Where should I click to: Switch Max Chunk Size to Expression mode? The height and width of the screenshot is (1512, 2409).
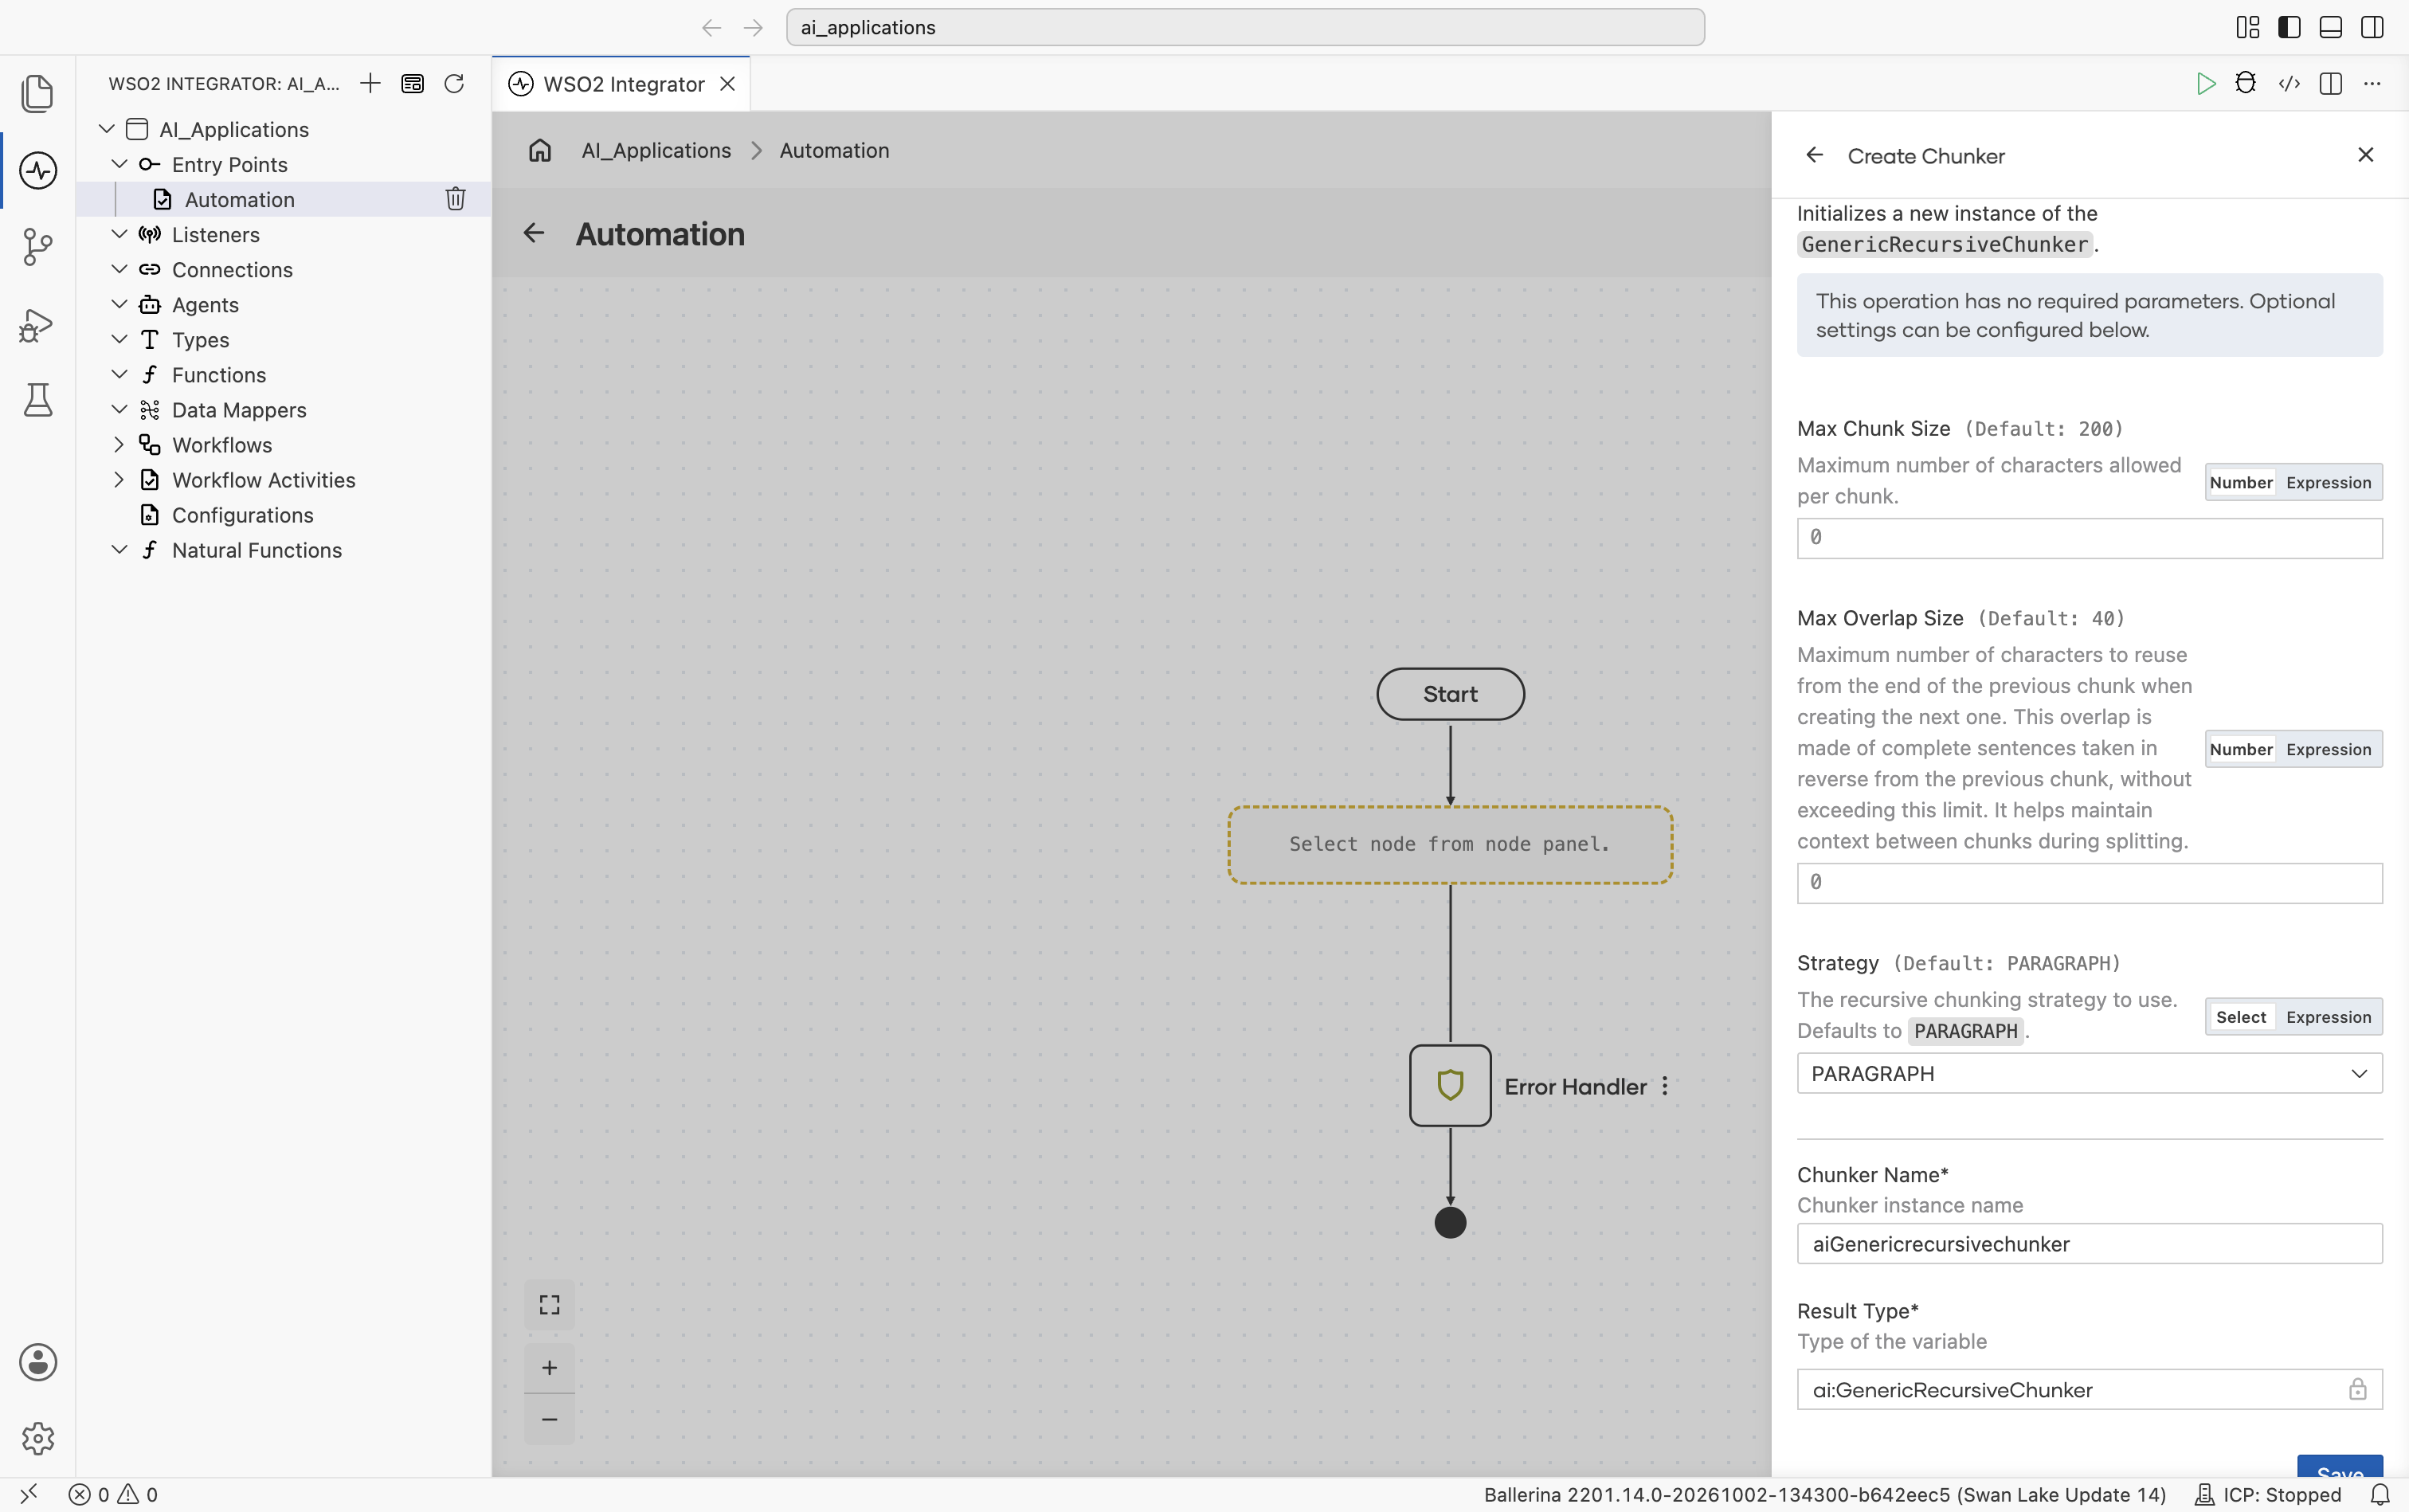click(x=2328, y=483)
